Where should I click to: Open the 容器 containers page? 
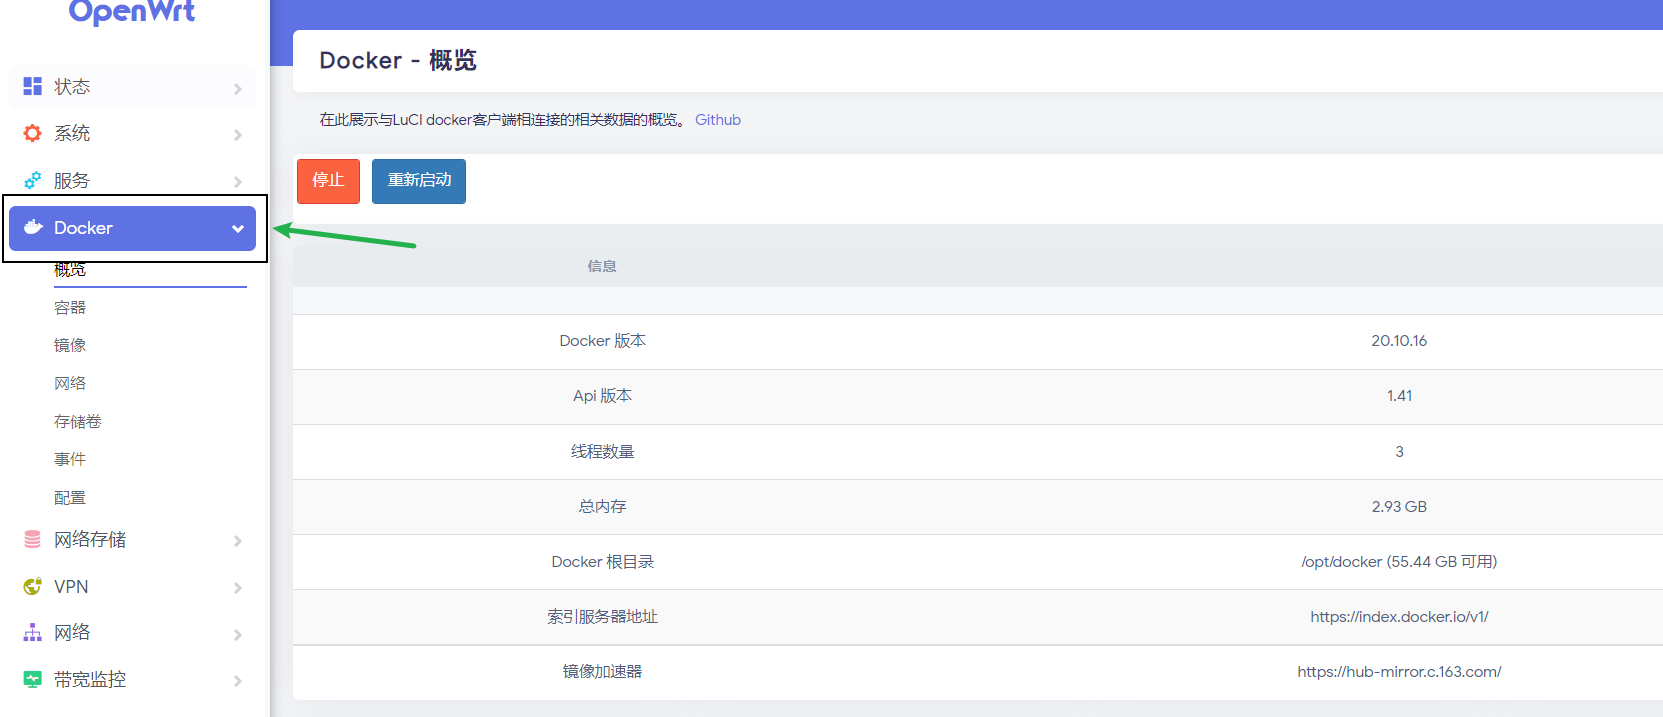[x=70, y=308]
